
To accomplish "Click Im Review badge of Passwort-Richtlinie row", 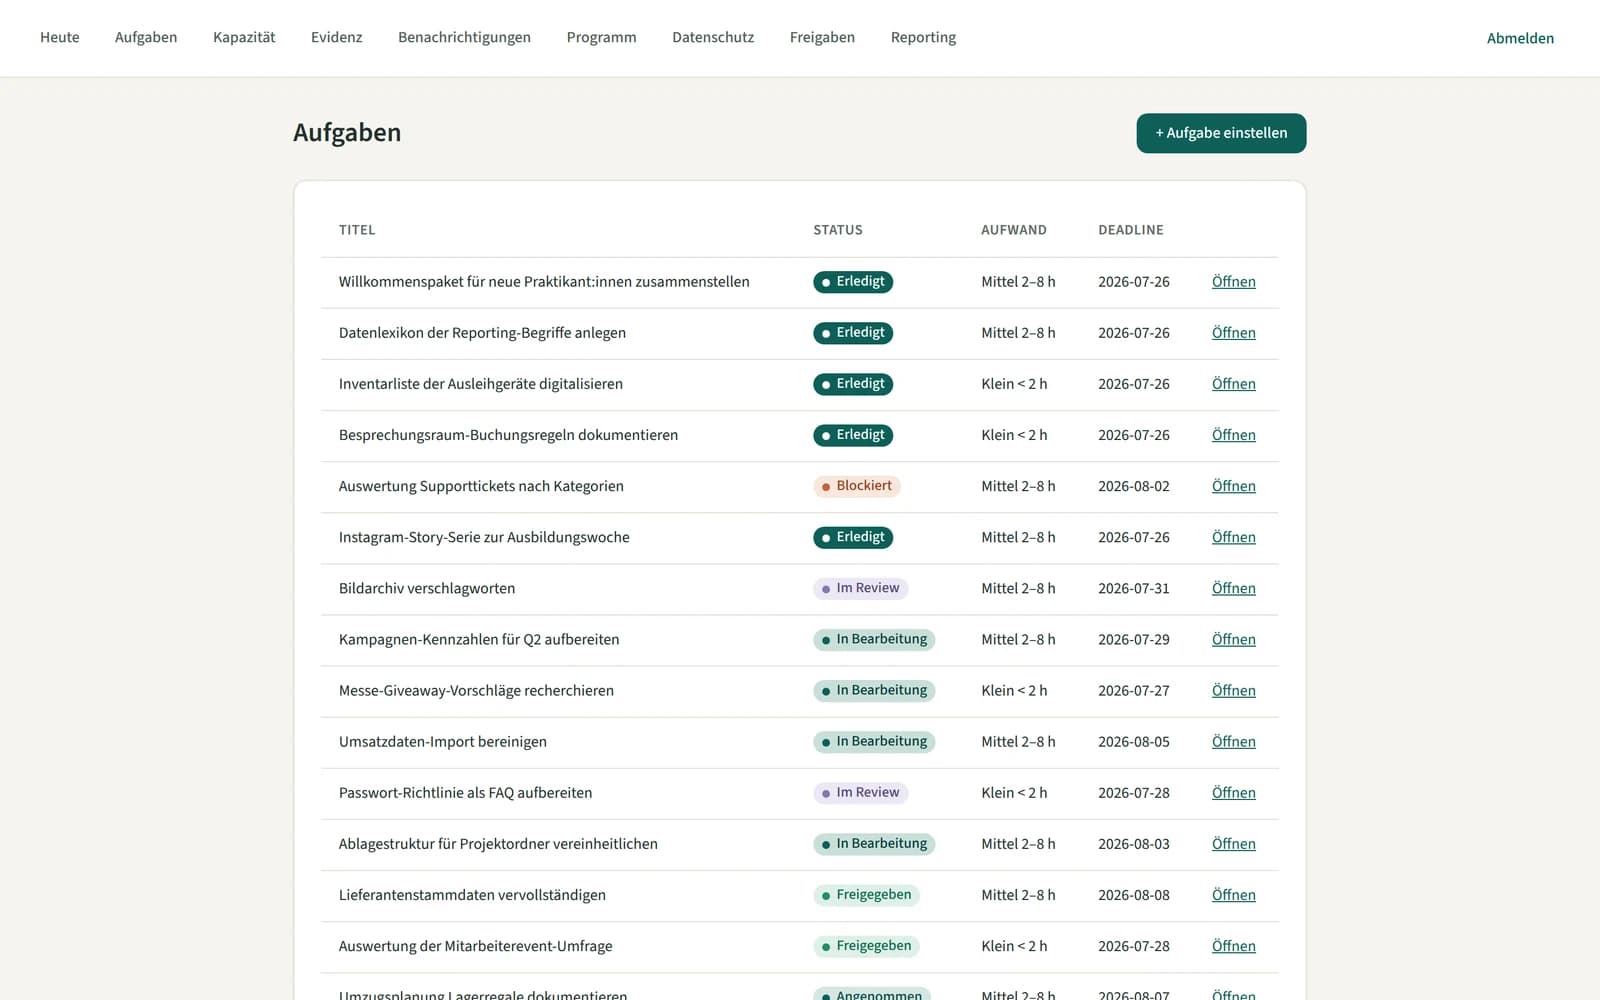I will (x=860, y=793).
